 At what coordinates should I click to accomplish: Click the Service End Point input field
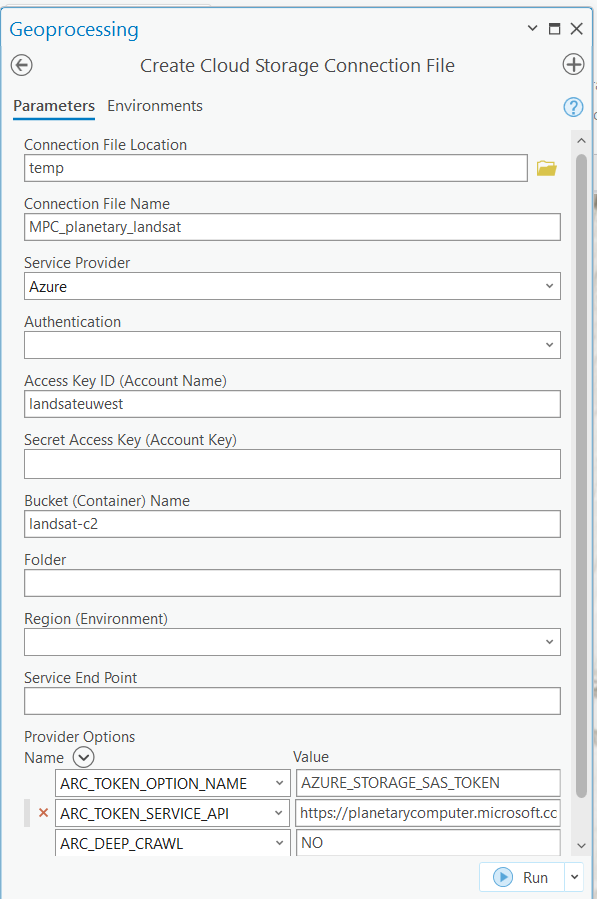pyautogui.click(x=290, y=701)
